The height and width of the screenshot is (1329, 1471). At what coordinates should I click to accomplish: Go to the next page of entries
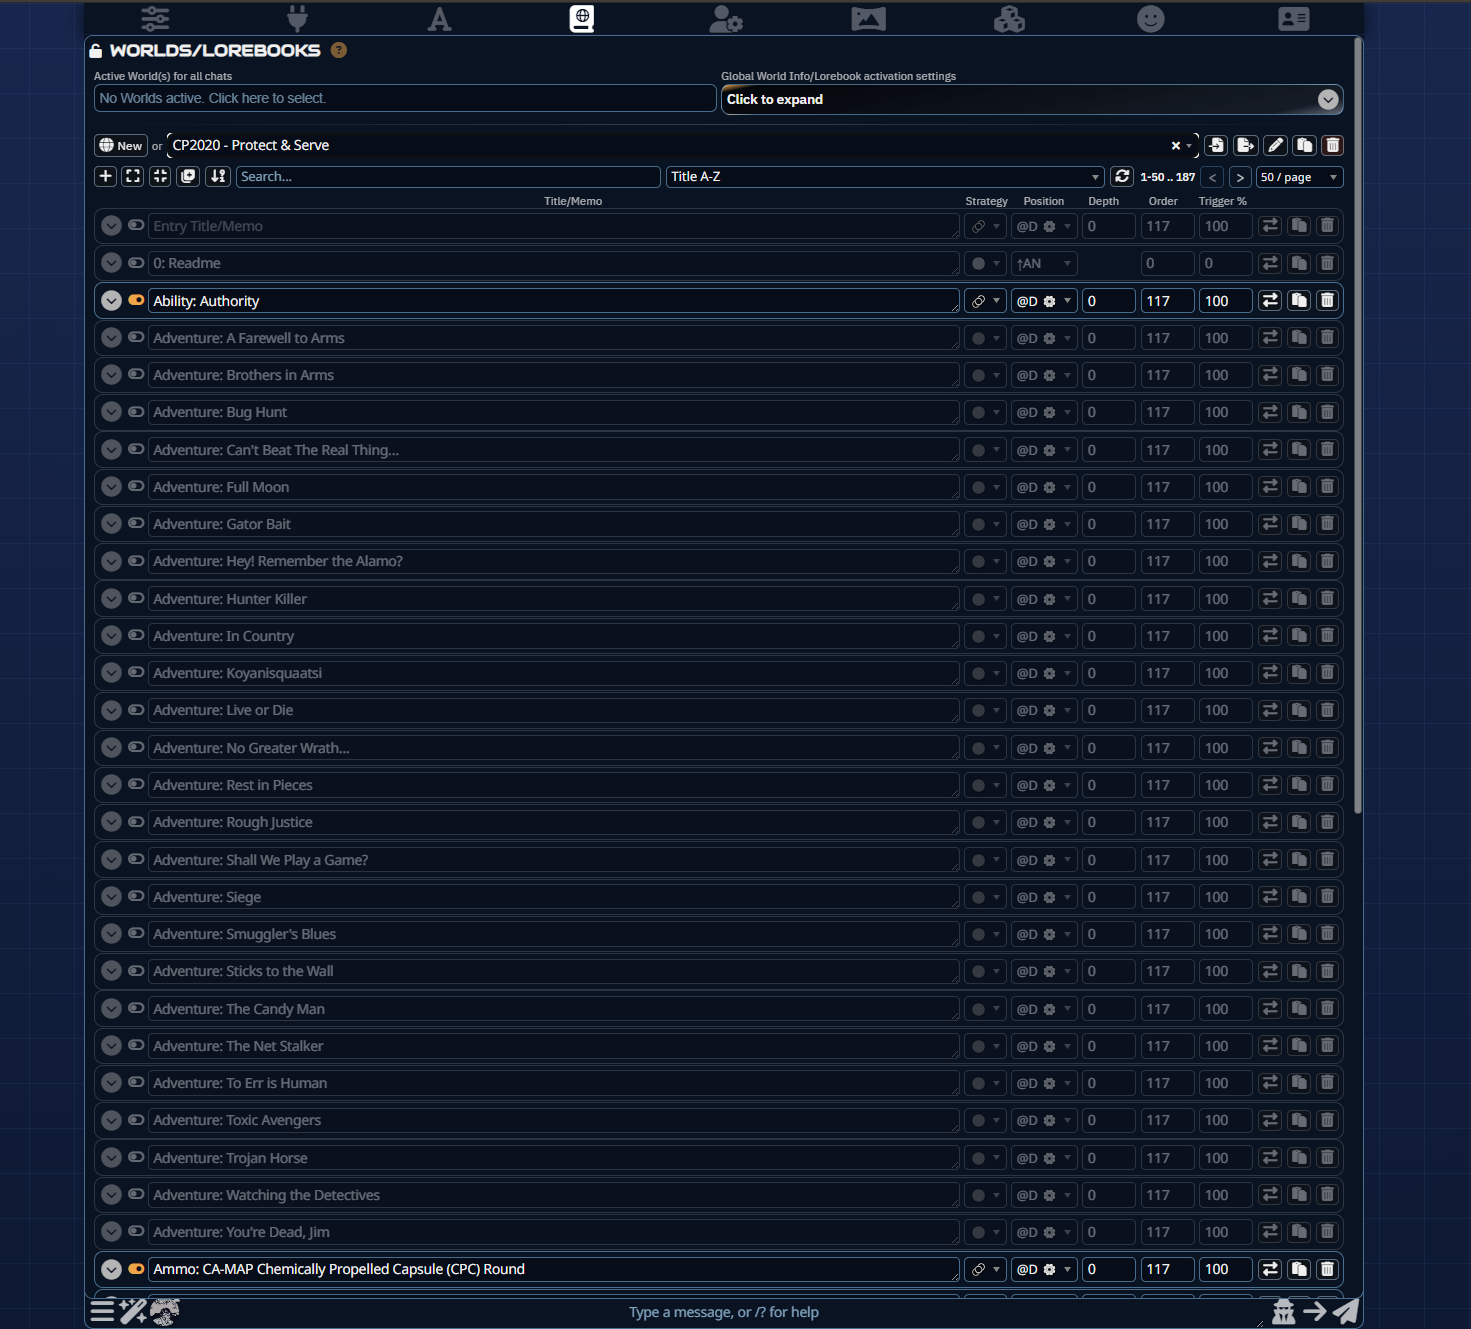(x=1240, y=177)
